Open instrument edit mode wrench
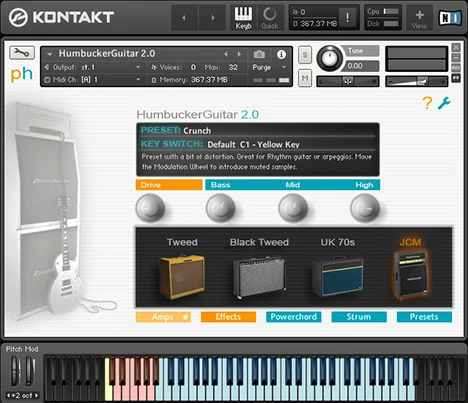The height and width of the screenshot is (403, 468). [x=22, y=53]
